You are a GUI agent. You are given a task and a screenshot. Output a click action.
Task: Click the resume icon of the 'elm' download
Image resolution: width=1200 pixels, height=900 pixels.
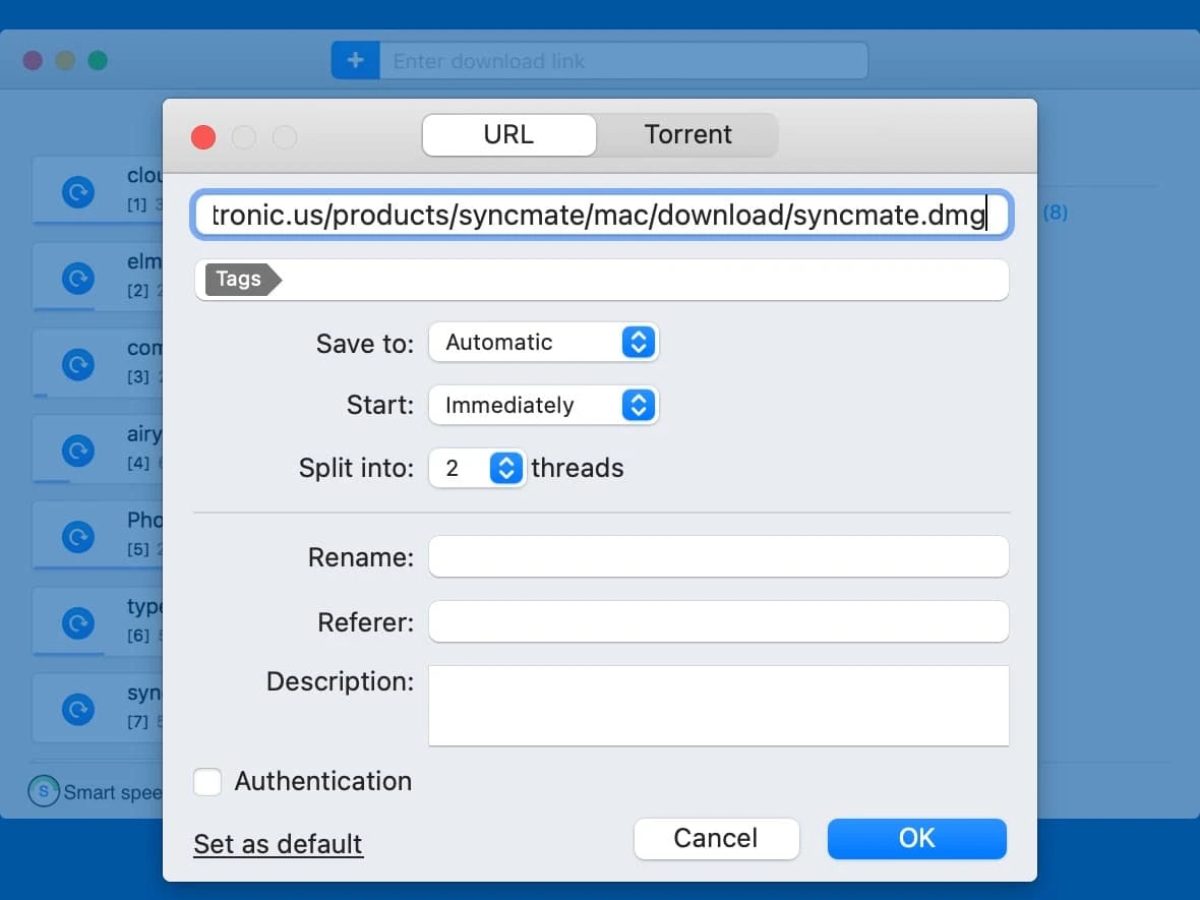pos(78,278)
